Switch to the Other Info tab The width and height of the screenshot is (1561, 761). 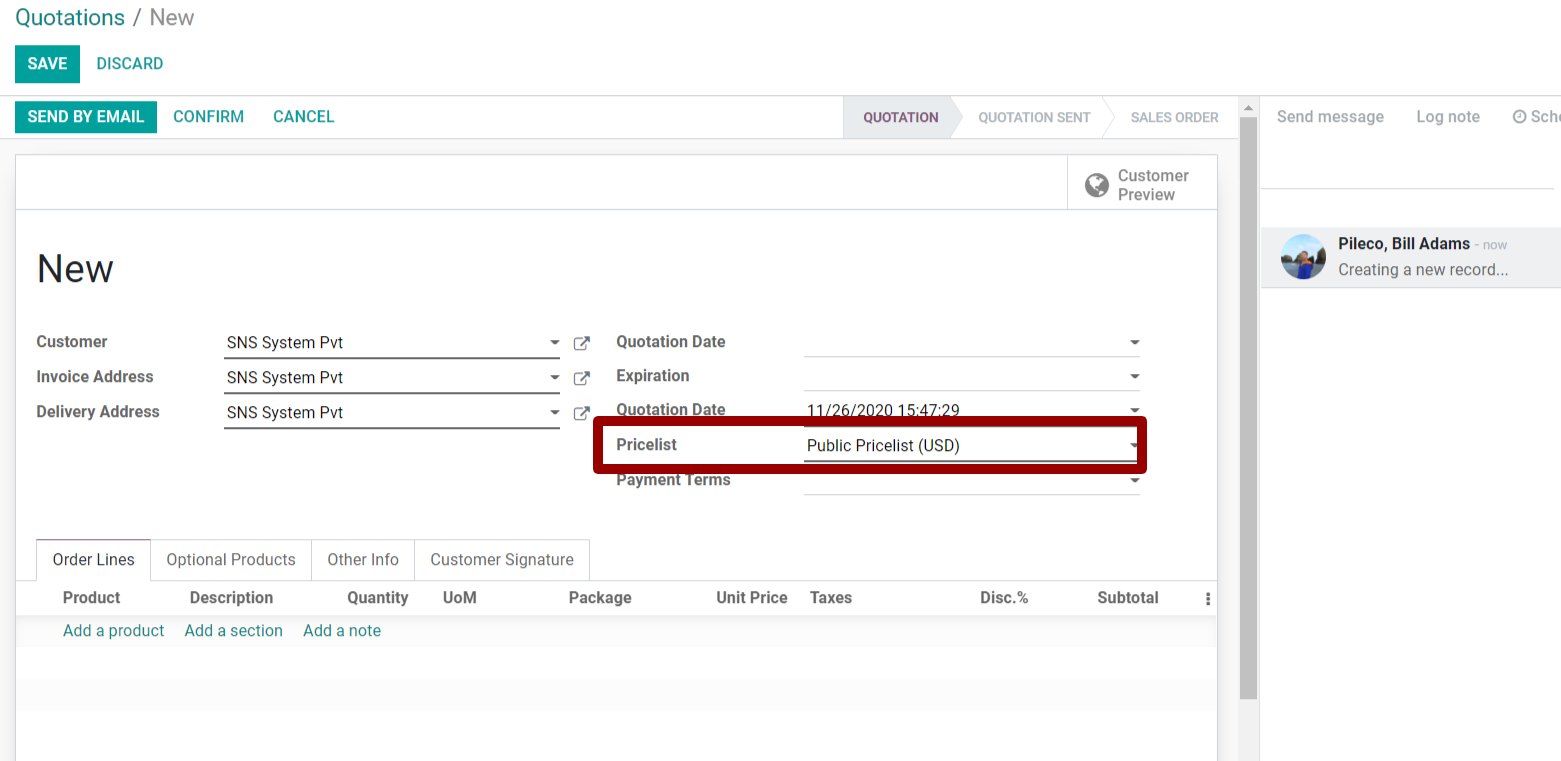363,560
